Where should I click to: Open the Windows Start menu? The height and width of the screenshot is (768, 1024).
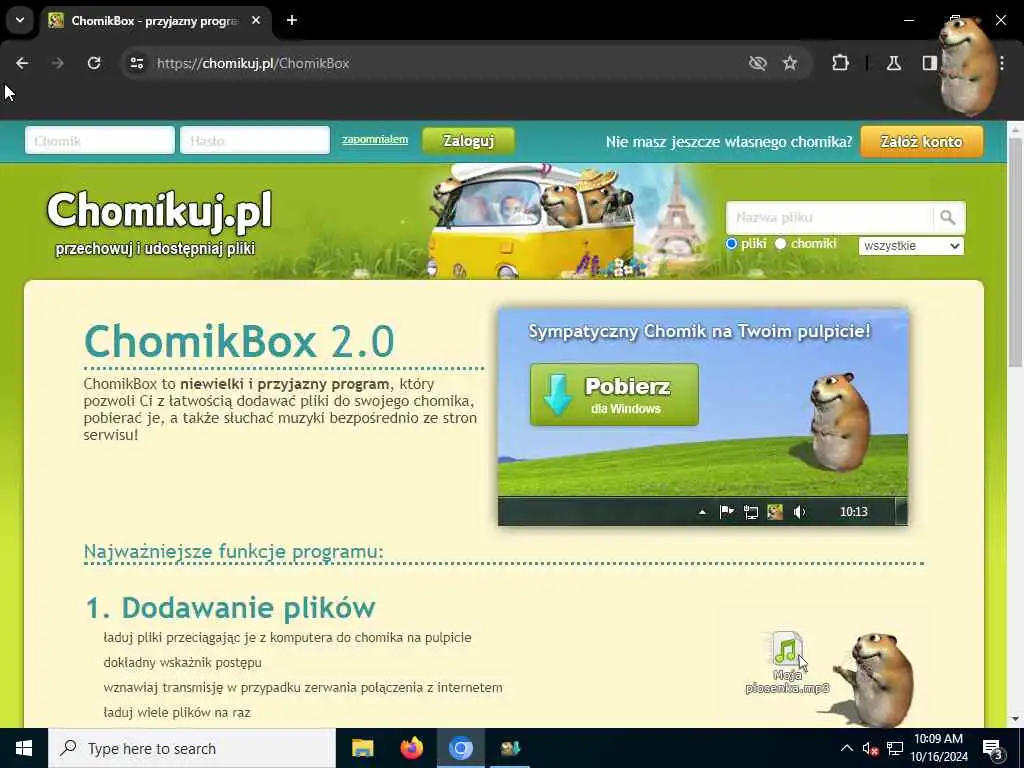(24, 748)
